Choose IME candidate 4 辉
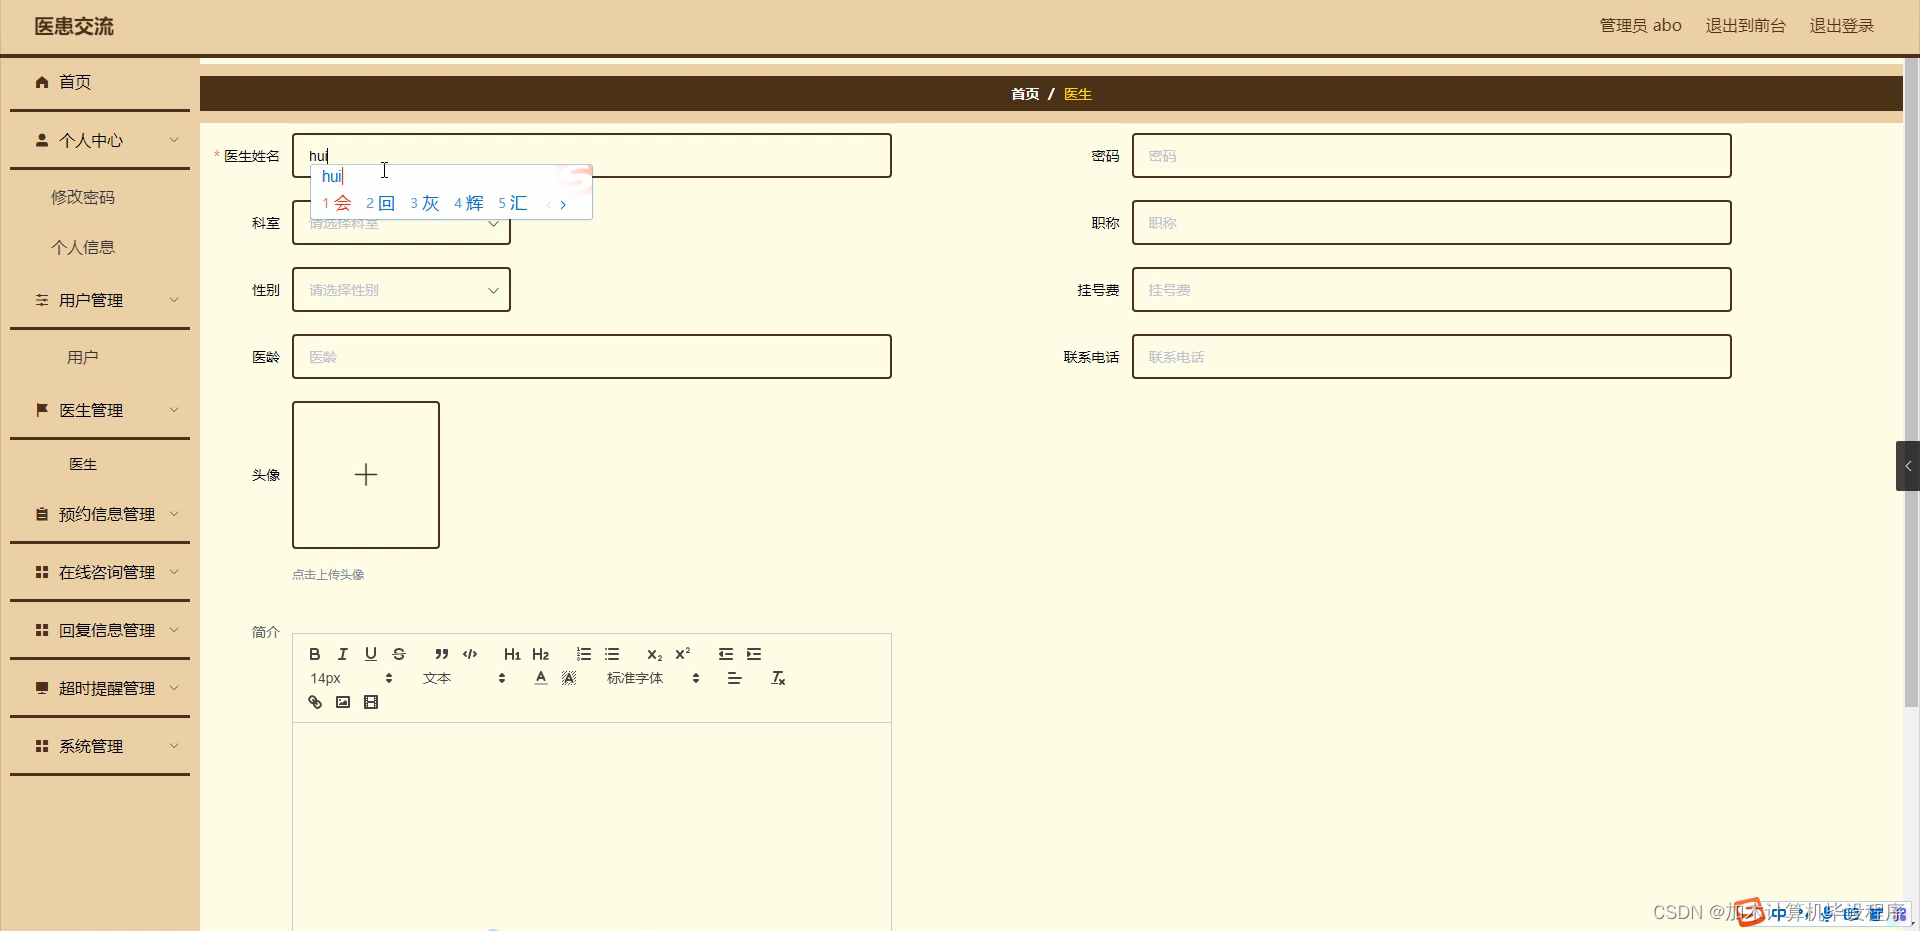The height and width of the screenshot is (931, 1920). tap(469, 203)
